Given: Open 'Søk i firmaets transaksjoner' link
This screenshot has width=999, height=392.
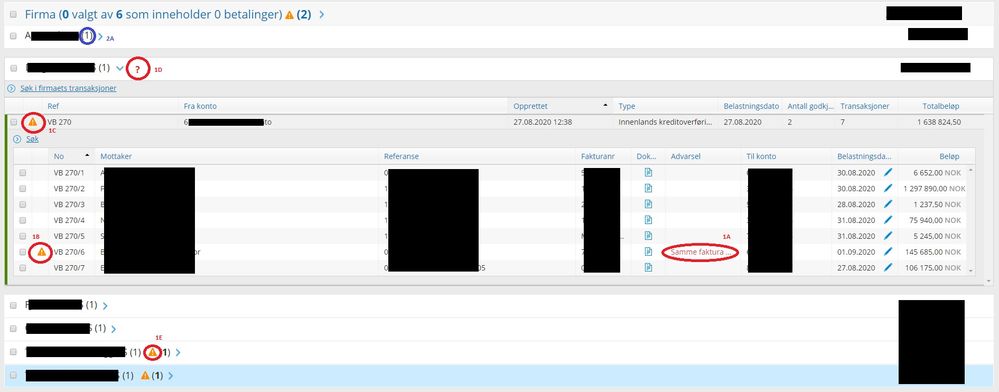Looking at the screenshot, I should (69, 89).
